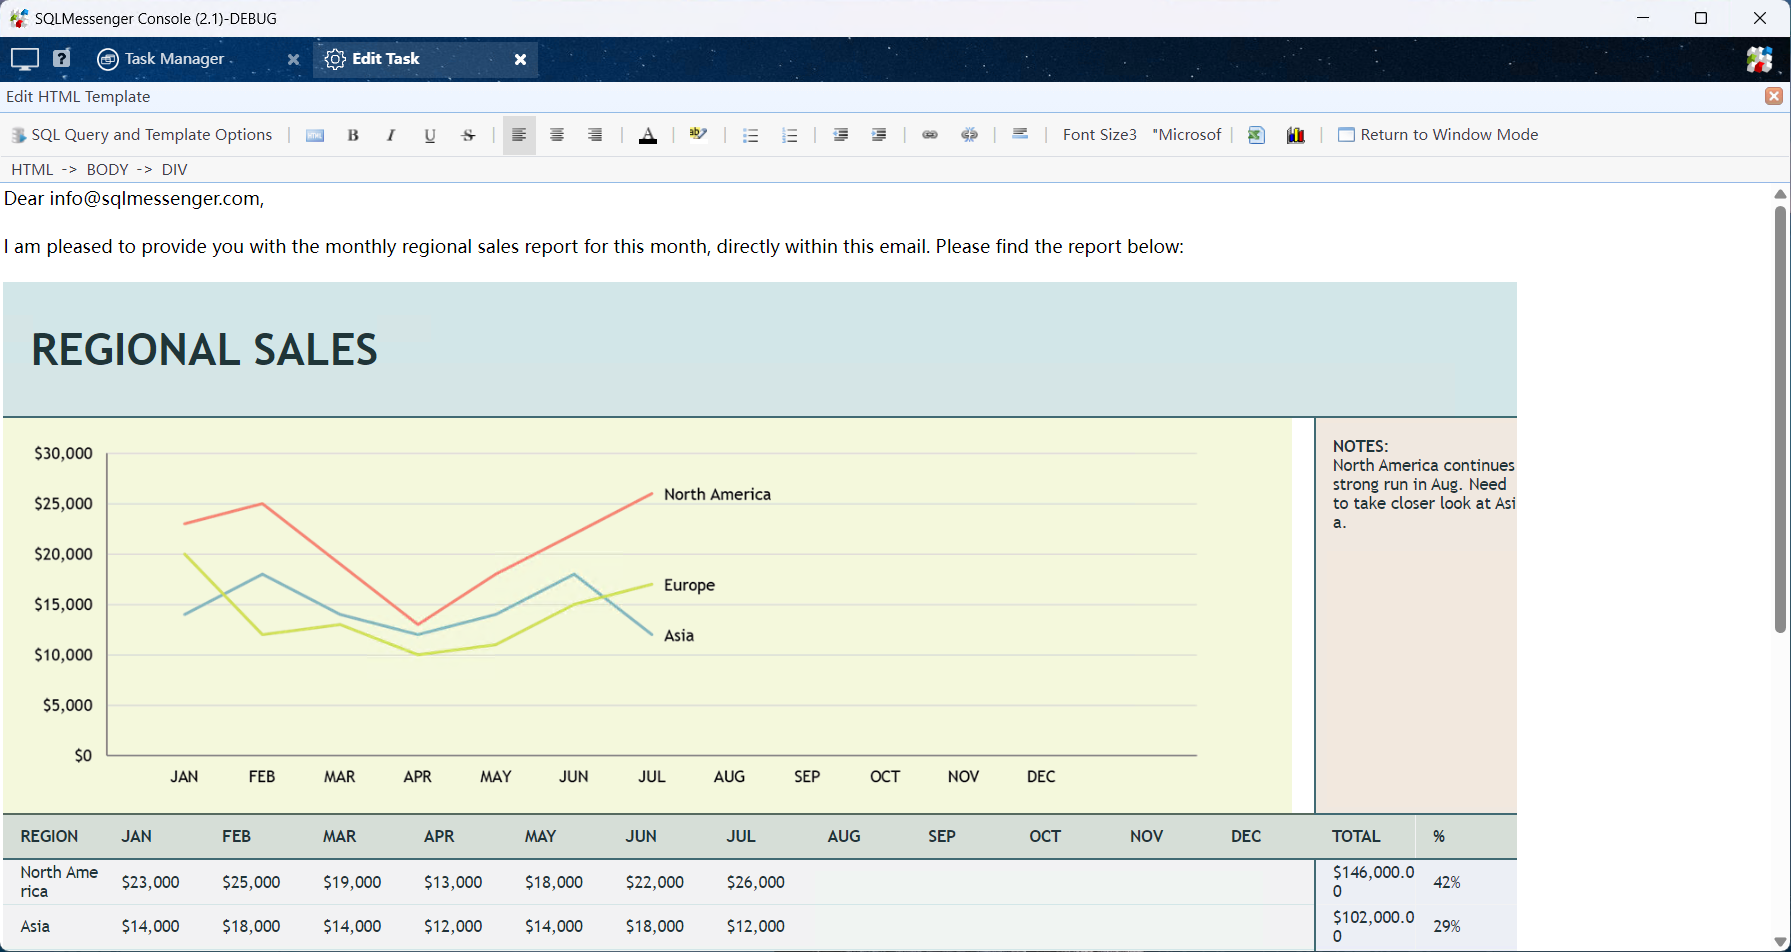Decrease paragraph indent
Image resolution: width=1791 pixels, height=952 pixels.
(841, 135)
